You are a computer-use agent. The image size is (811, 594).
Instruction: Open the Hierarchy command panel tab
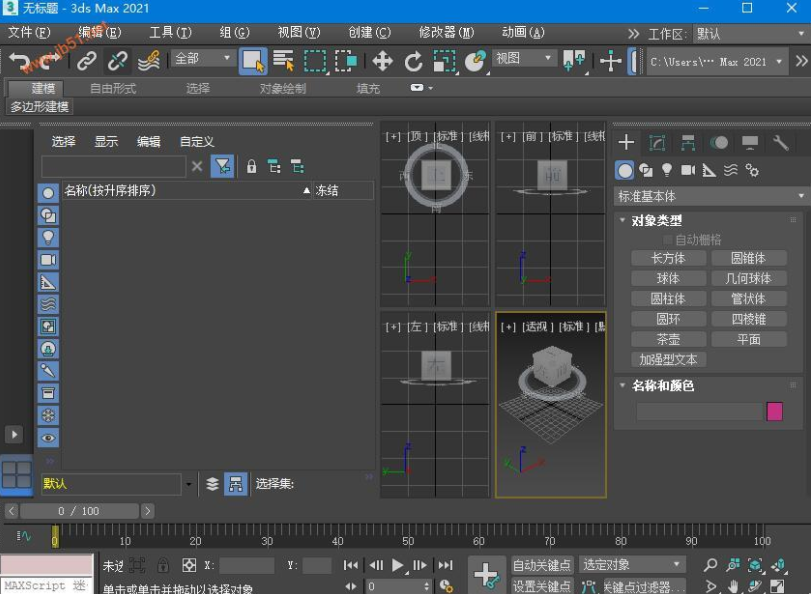click(x=688, y=142)
